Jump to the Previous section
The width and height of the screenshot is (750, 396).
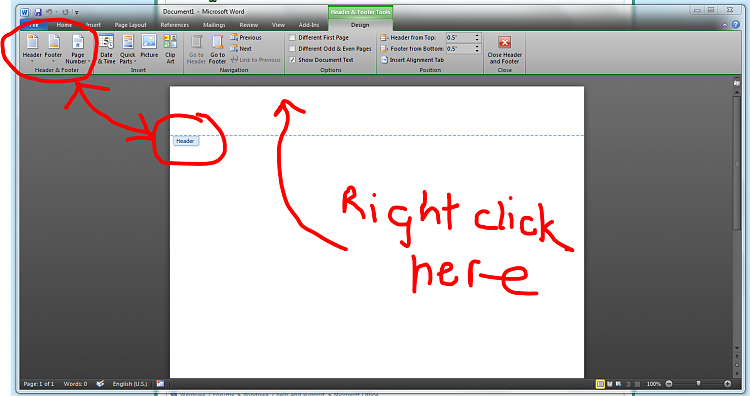tap(246, 37)
